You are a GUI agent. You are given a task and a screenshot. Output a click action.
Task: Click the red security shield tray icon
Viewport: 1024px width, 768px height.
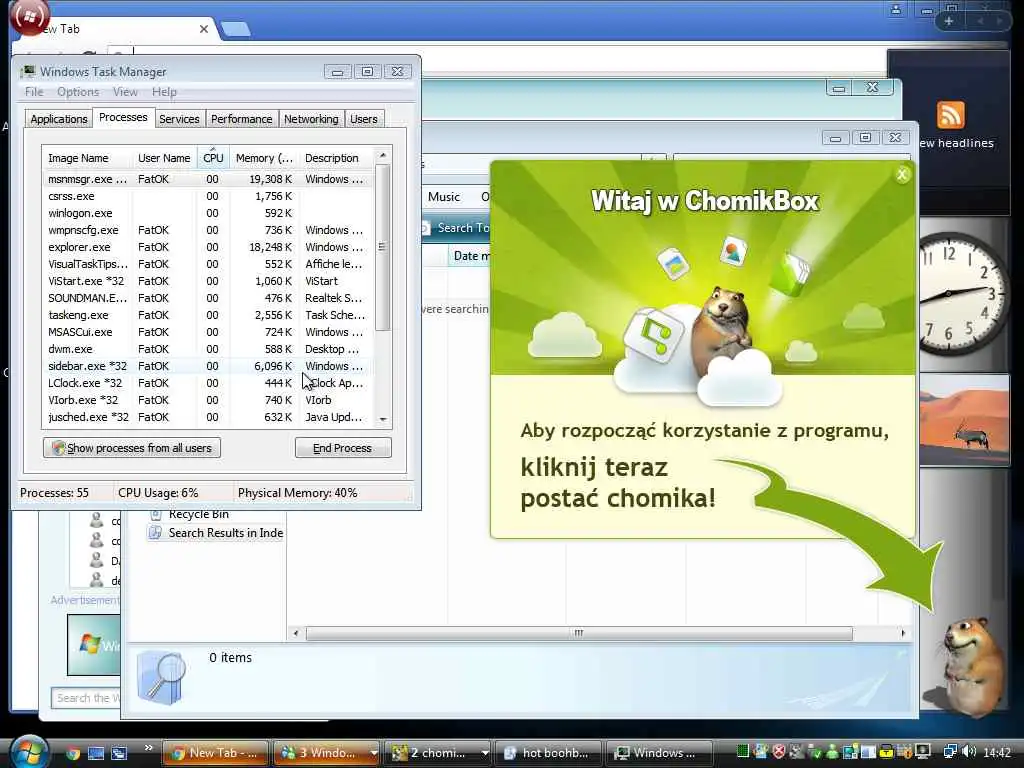pos(779,752)
